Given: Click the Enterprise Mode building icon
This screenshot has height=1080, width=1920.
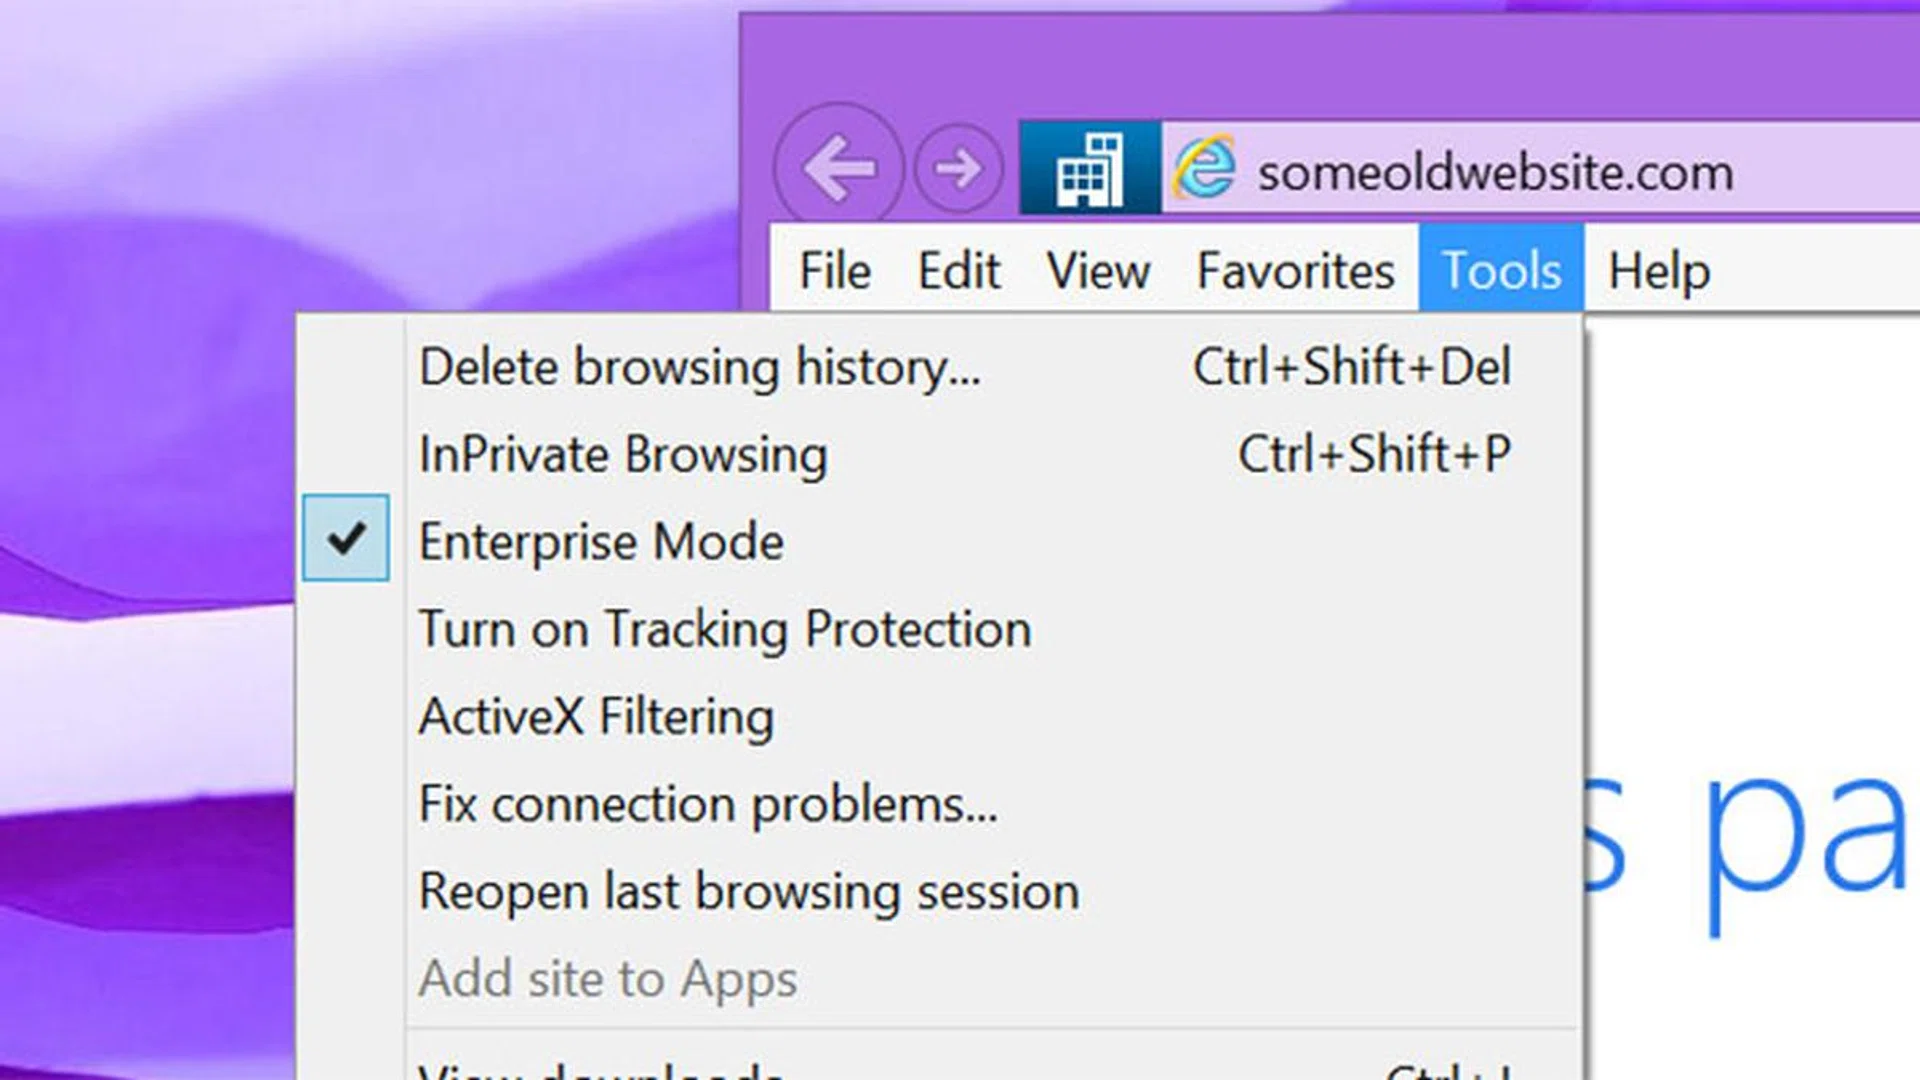Looking at the screenshot, I should pos(1090,168).
